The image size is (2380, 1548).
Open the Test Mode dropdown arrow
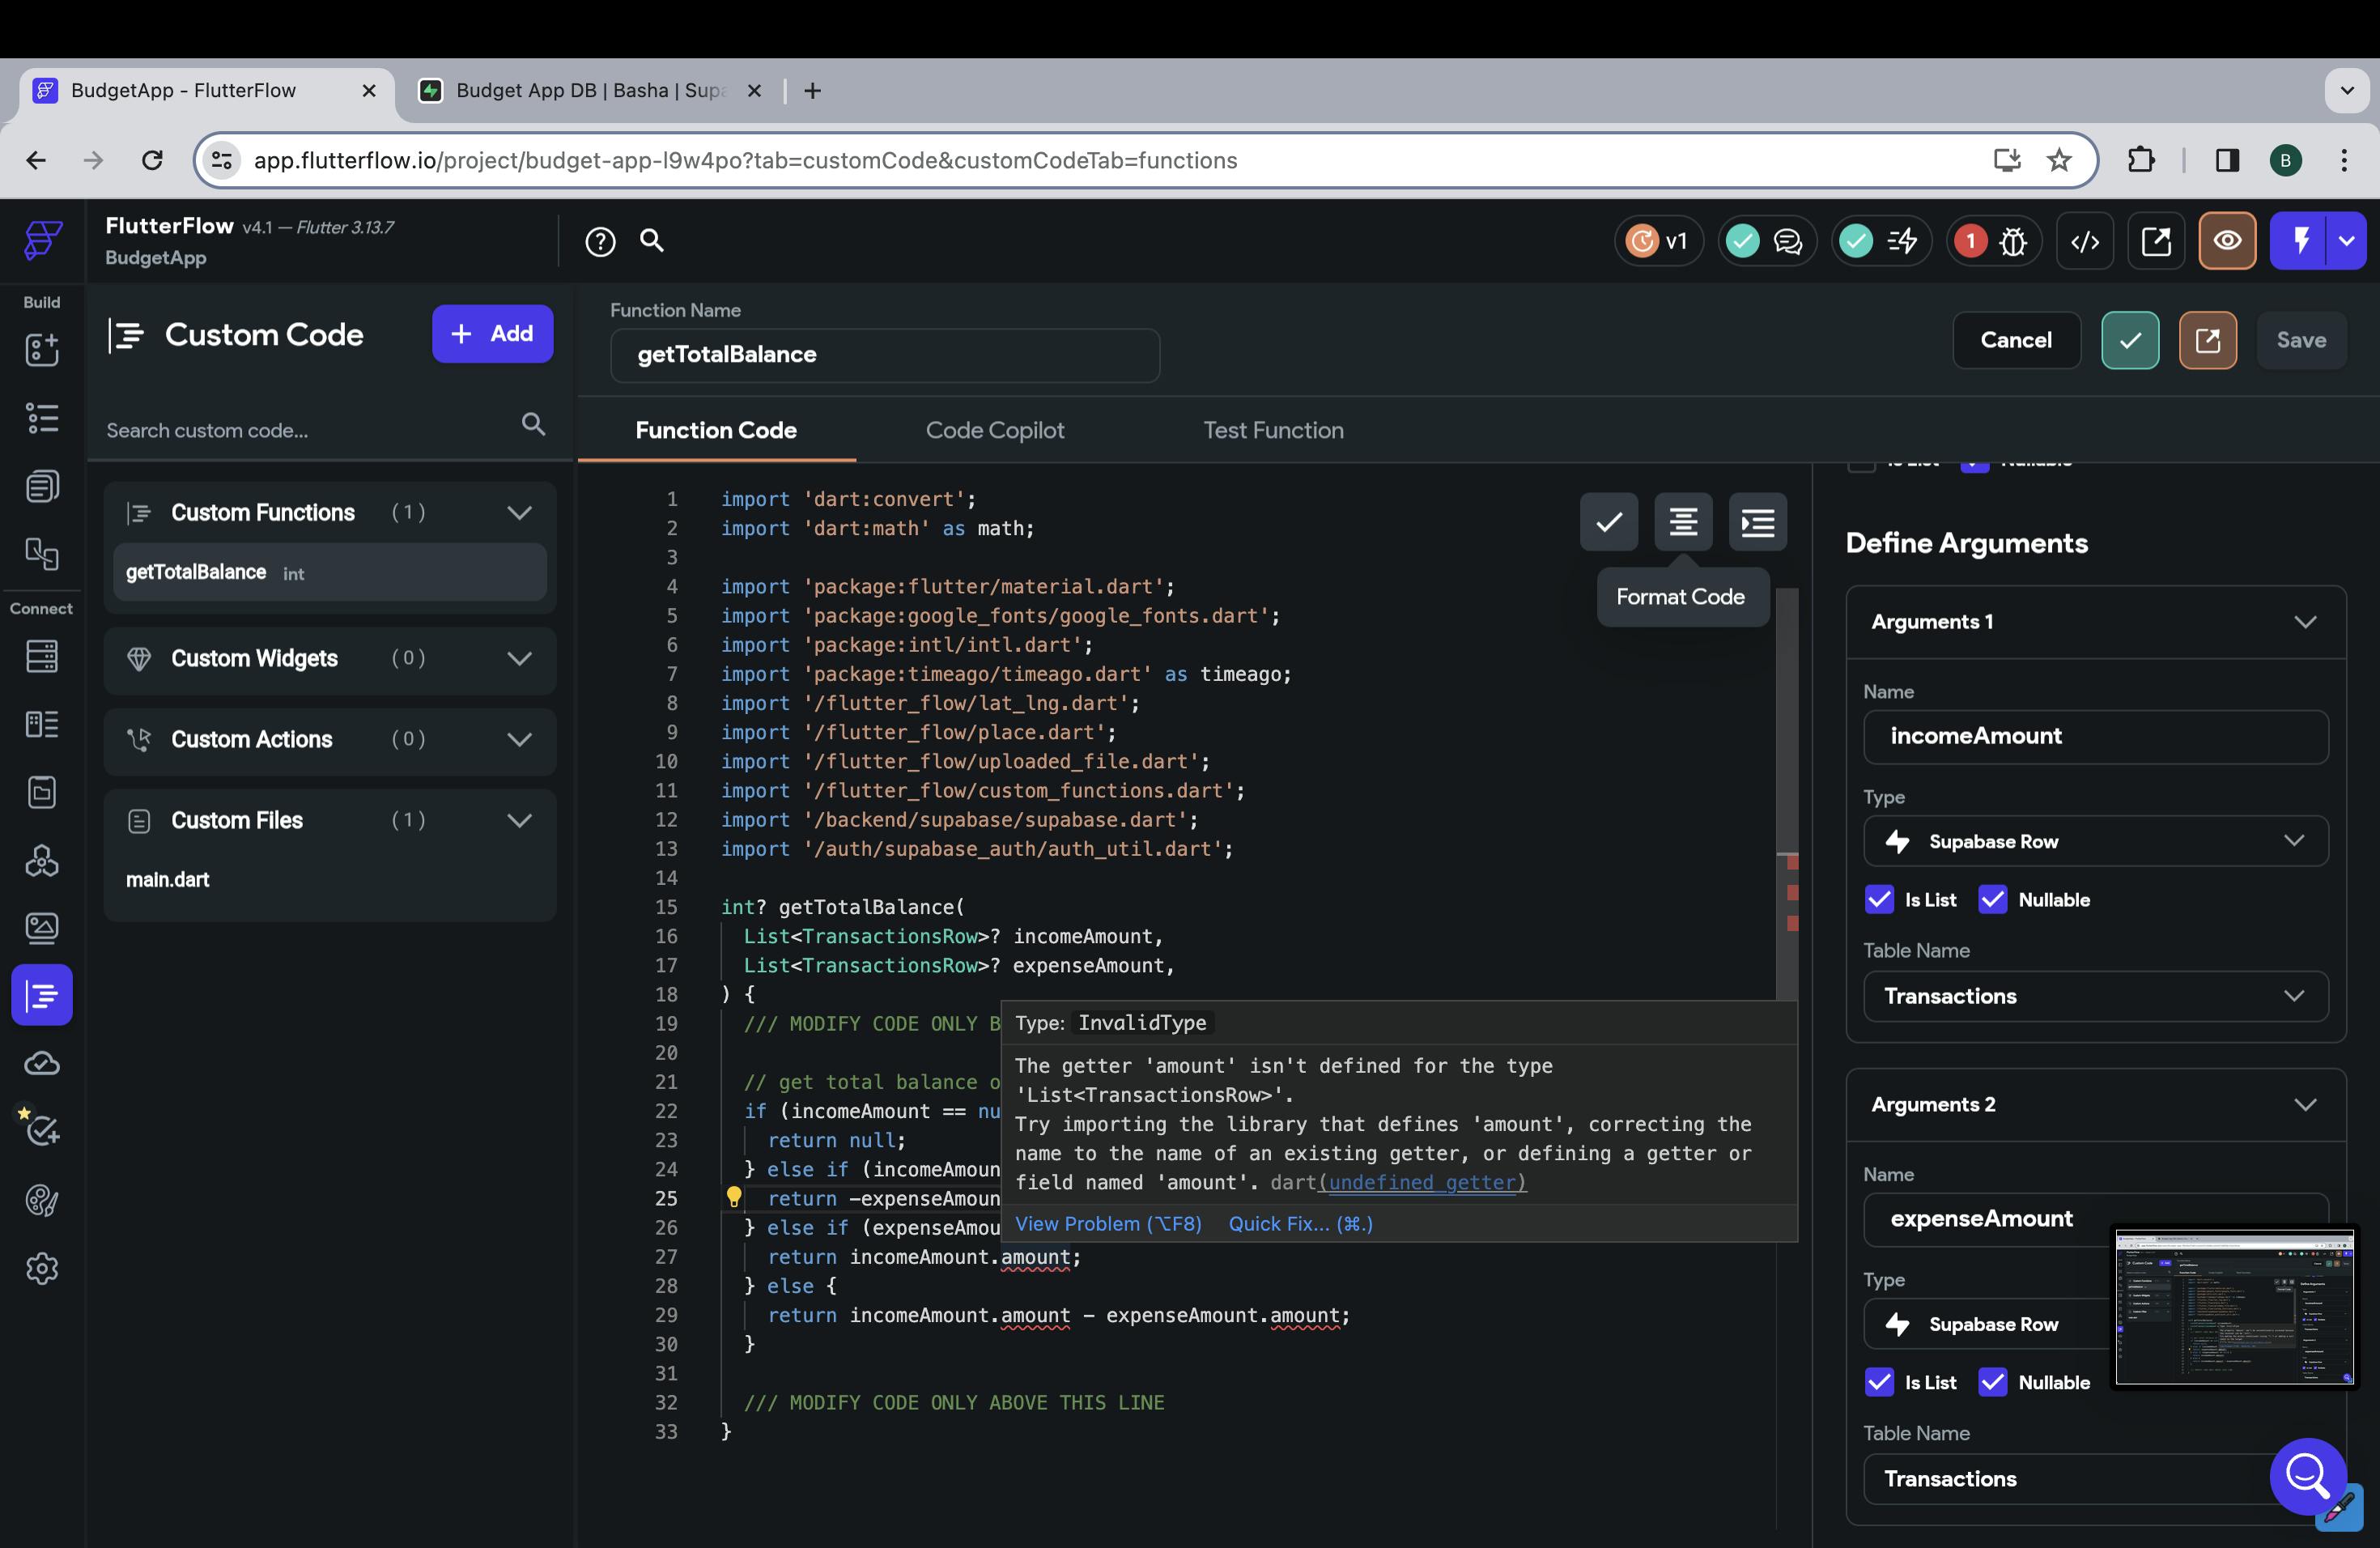pos(2347,241)
